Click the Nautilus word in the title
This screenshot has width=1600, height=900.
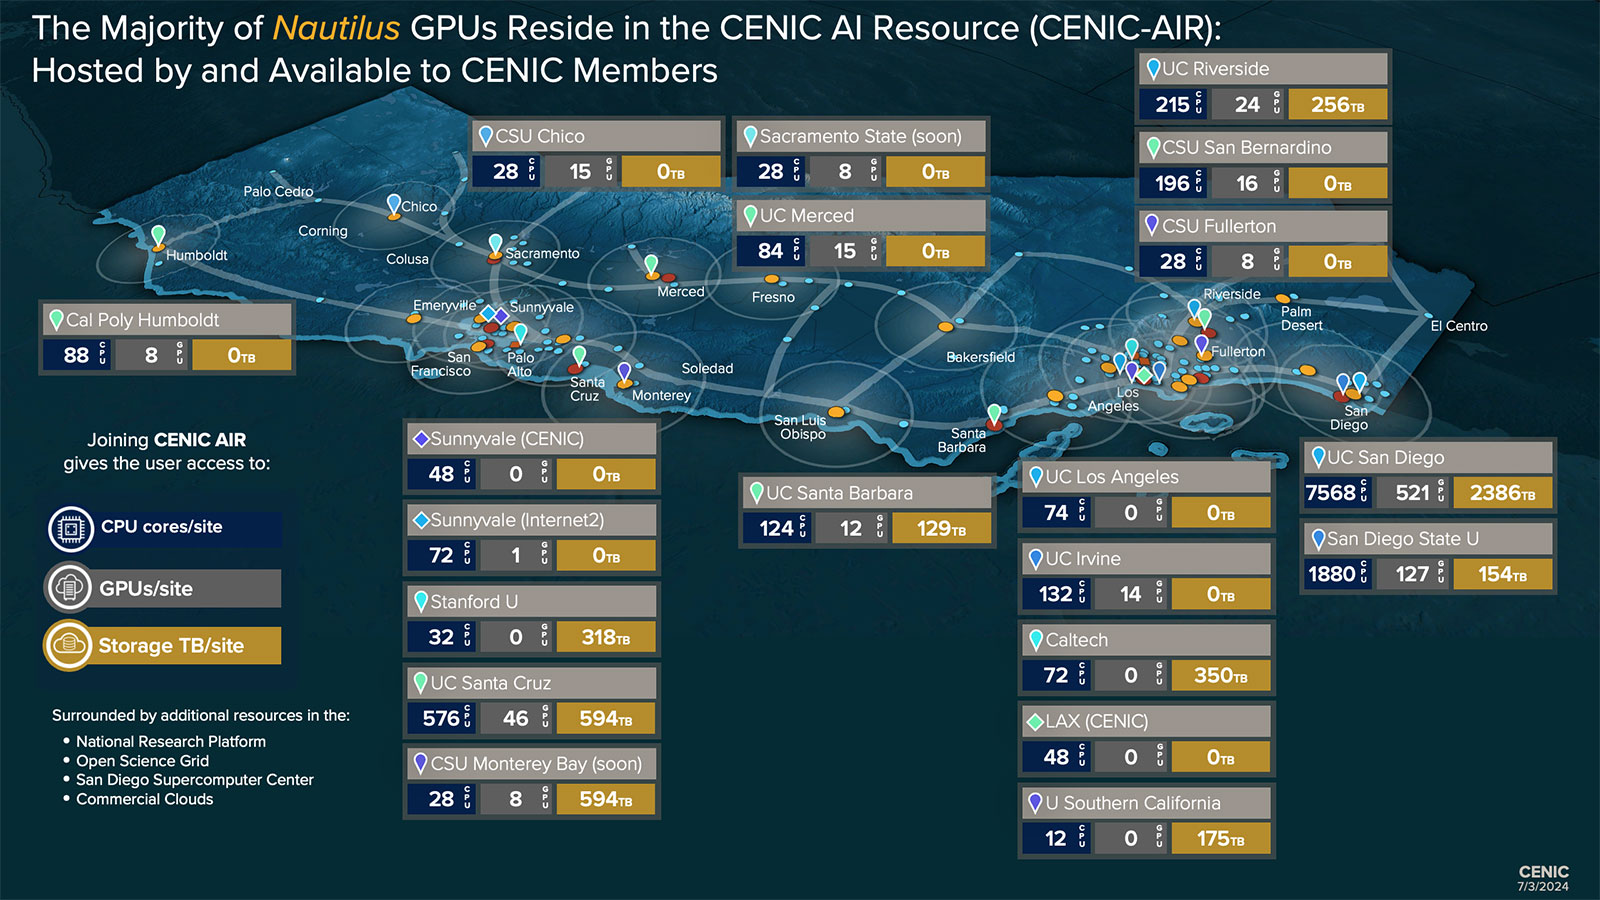pyautogui.click(x=336, y=28)
